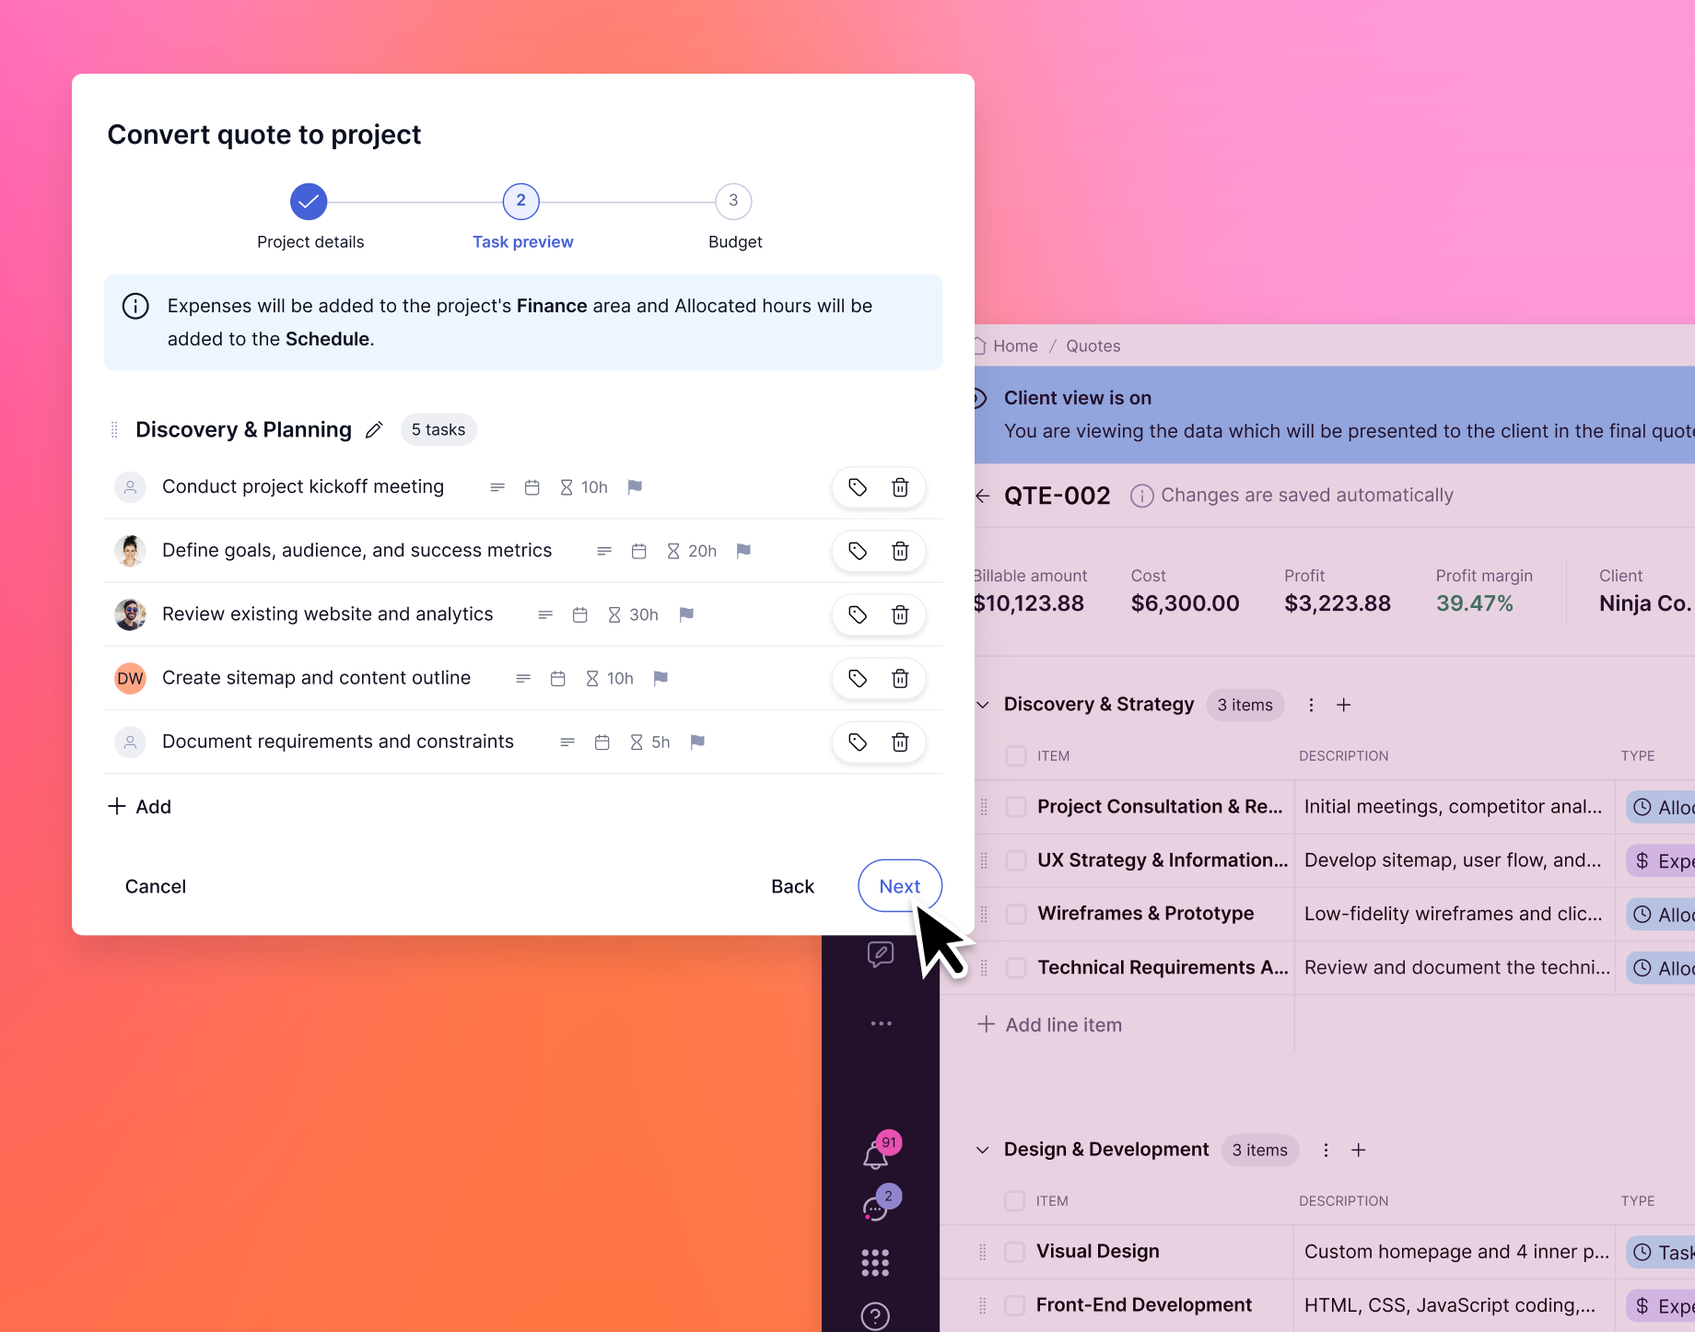Open chat messages icon with badge 2

click(876, 1209)
